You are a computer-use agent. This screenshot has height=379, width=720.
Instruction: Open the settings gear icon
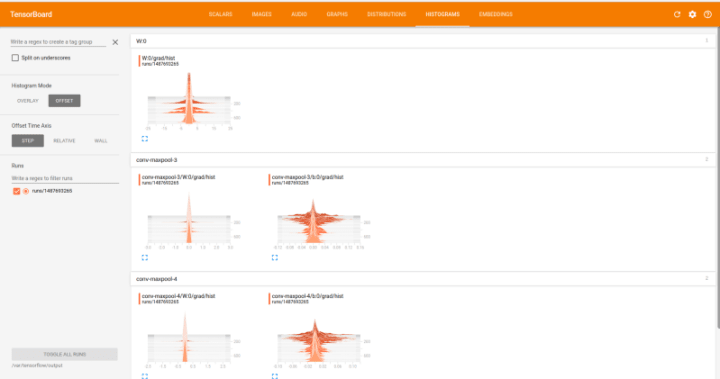pyautogui.click(x=692, y=14)
